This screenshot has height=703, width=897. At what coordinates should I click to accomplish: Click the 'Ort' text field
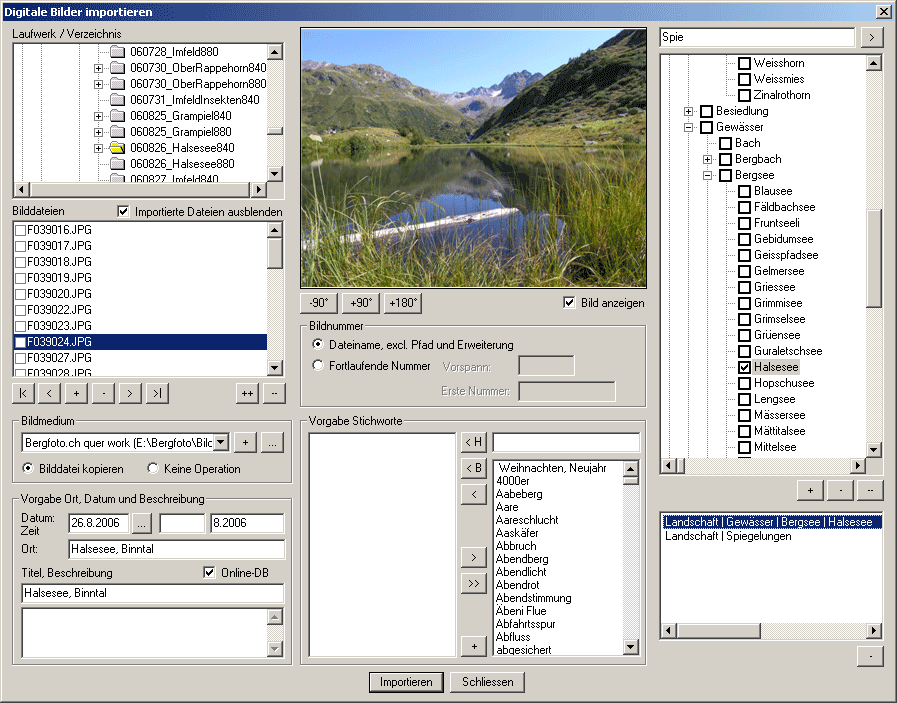[x=176, y=549]
